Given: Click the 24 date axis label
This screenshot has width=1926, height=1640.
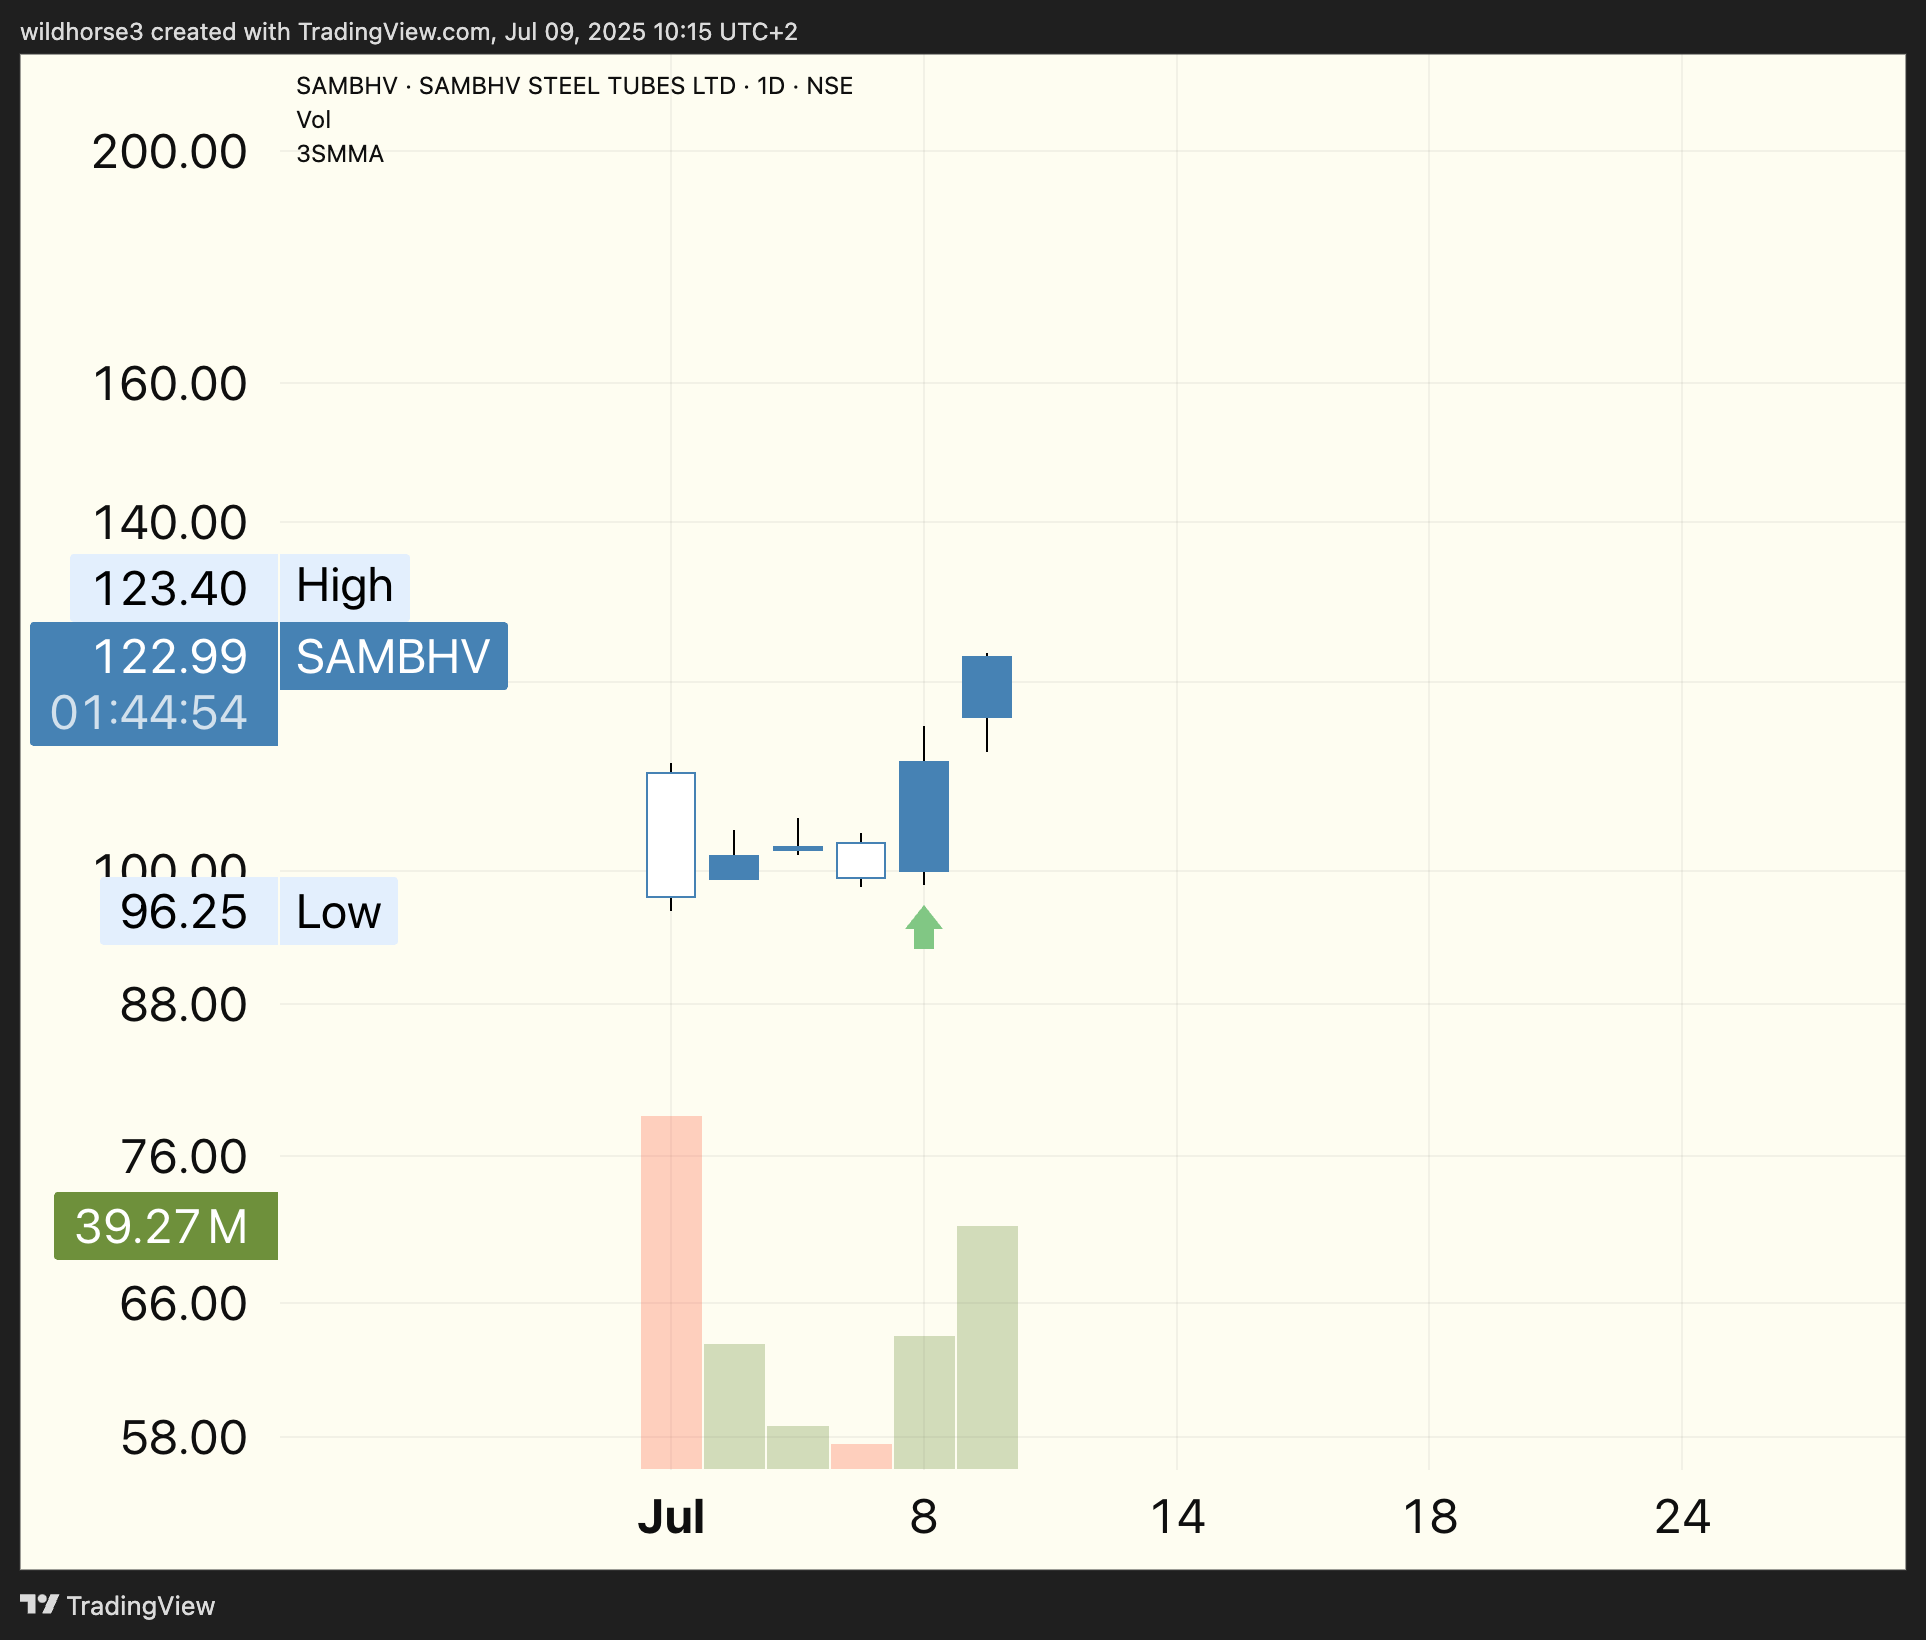Looking at the screenshot, I should (x=1683, y=1517).
